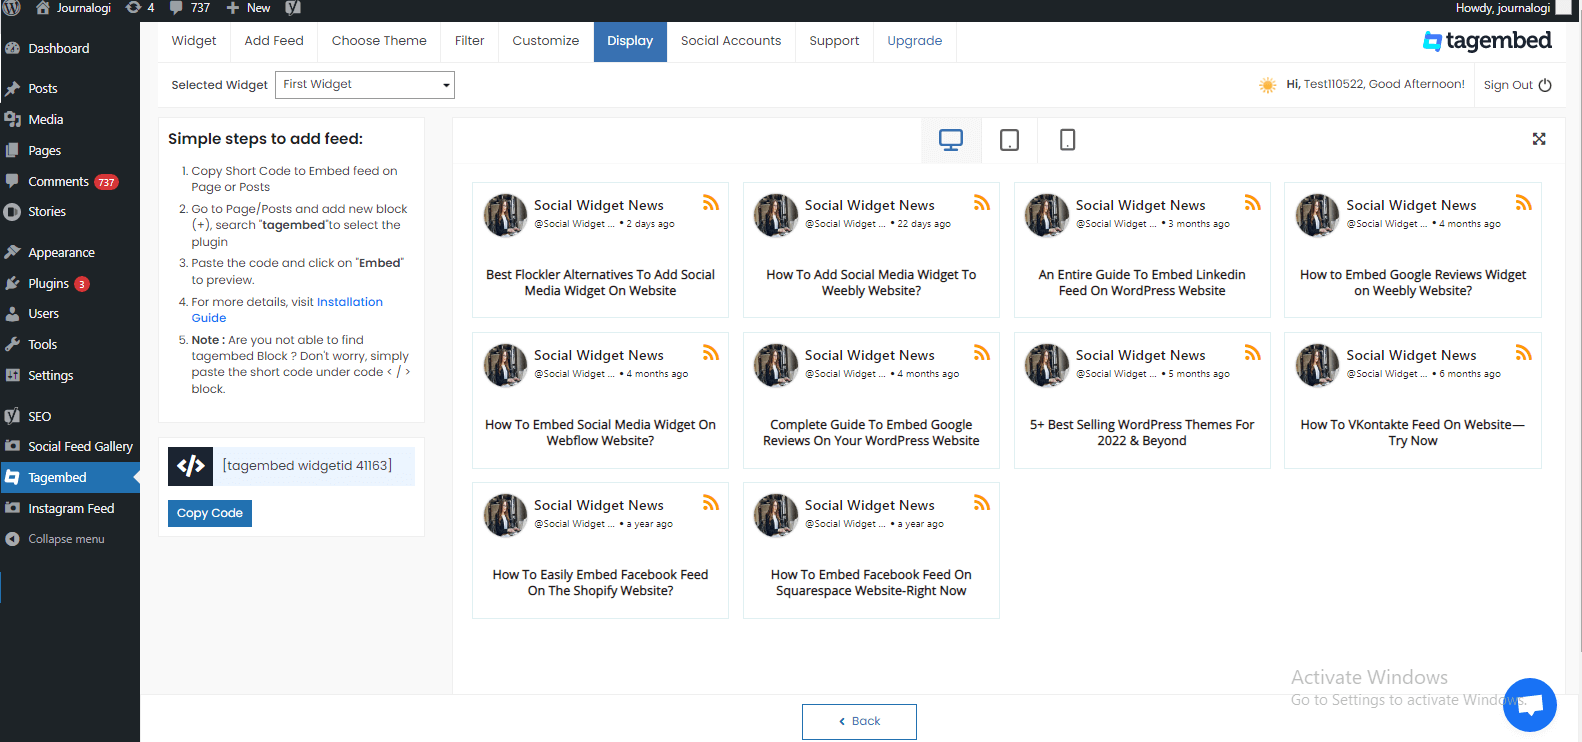Image resolution: width=1582 pixels, height=742 pixels.
Task: Click the Sign Out power icon
Action: pyautogui.click(x=1545, y=85)
